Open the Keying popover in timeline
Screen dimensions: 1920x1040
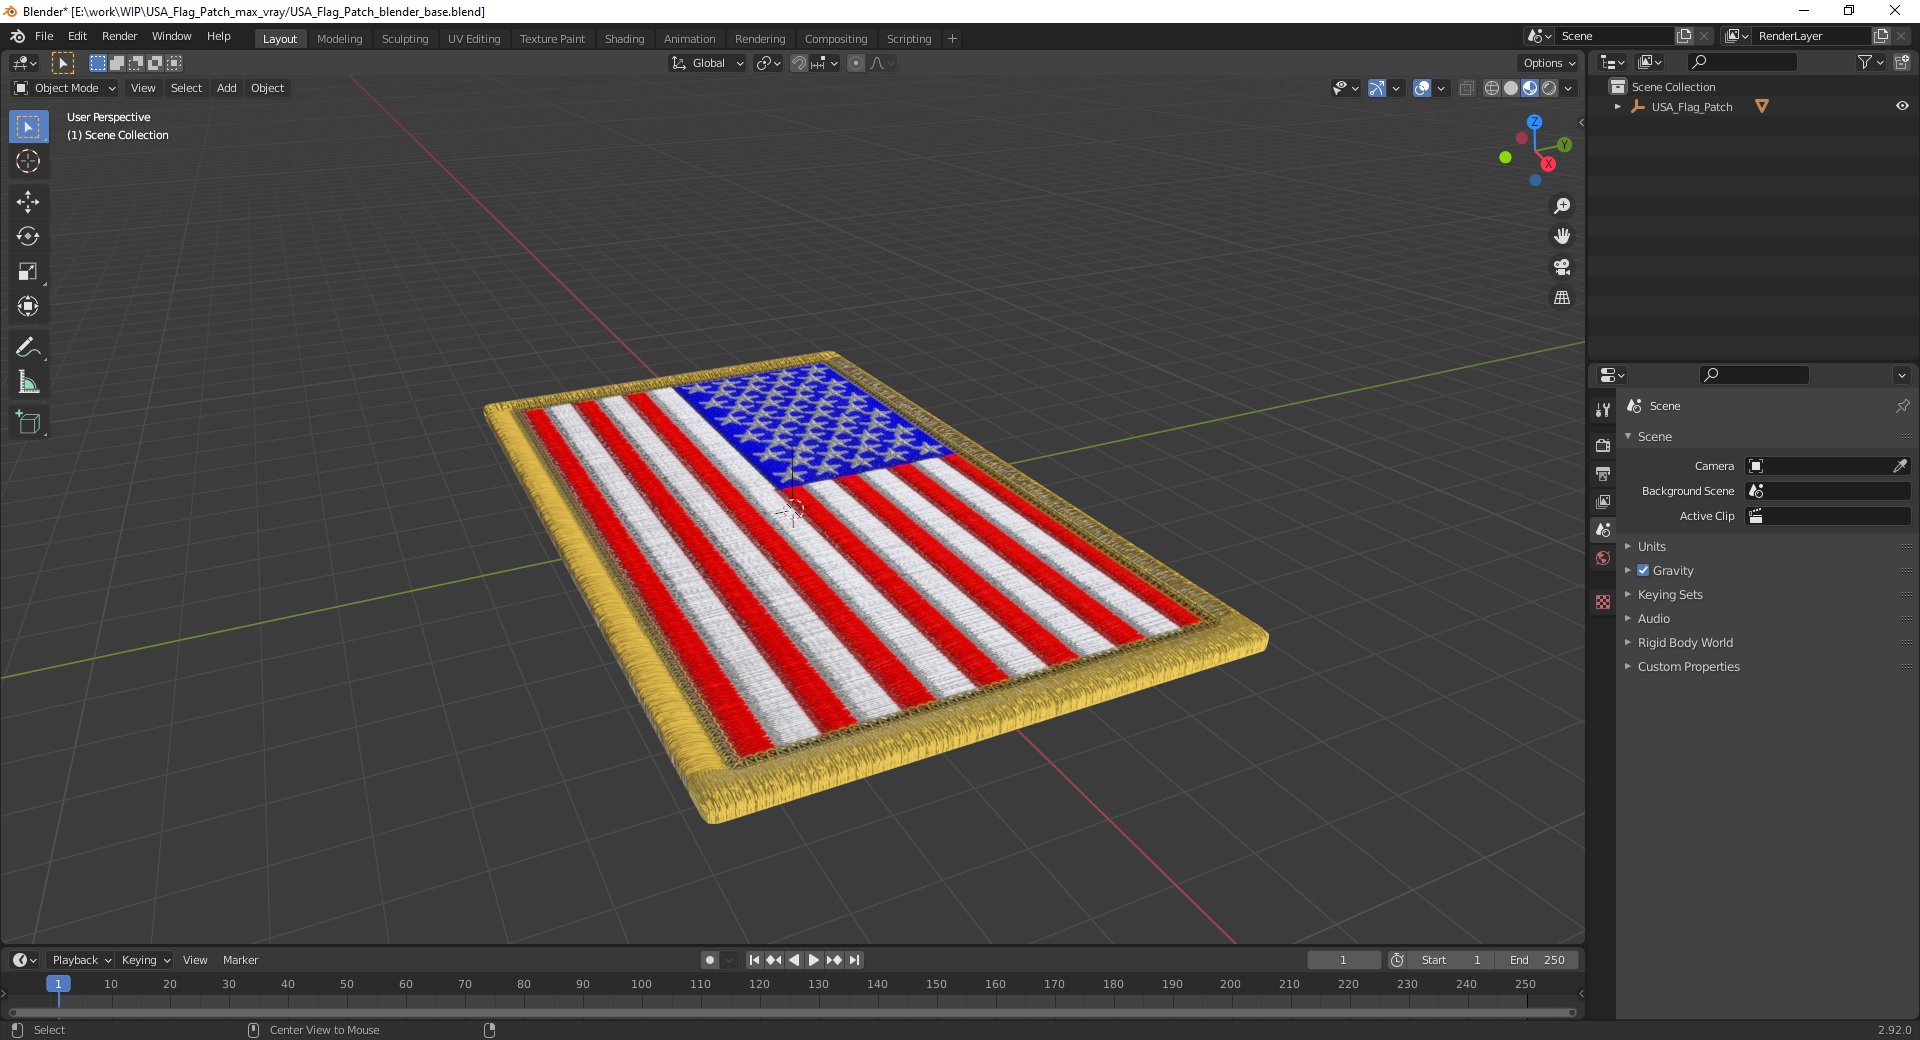pyautogui.click(x=145, y=960)
